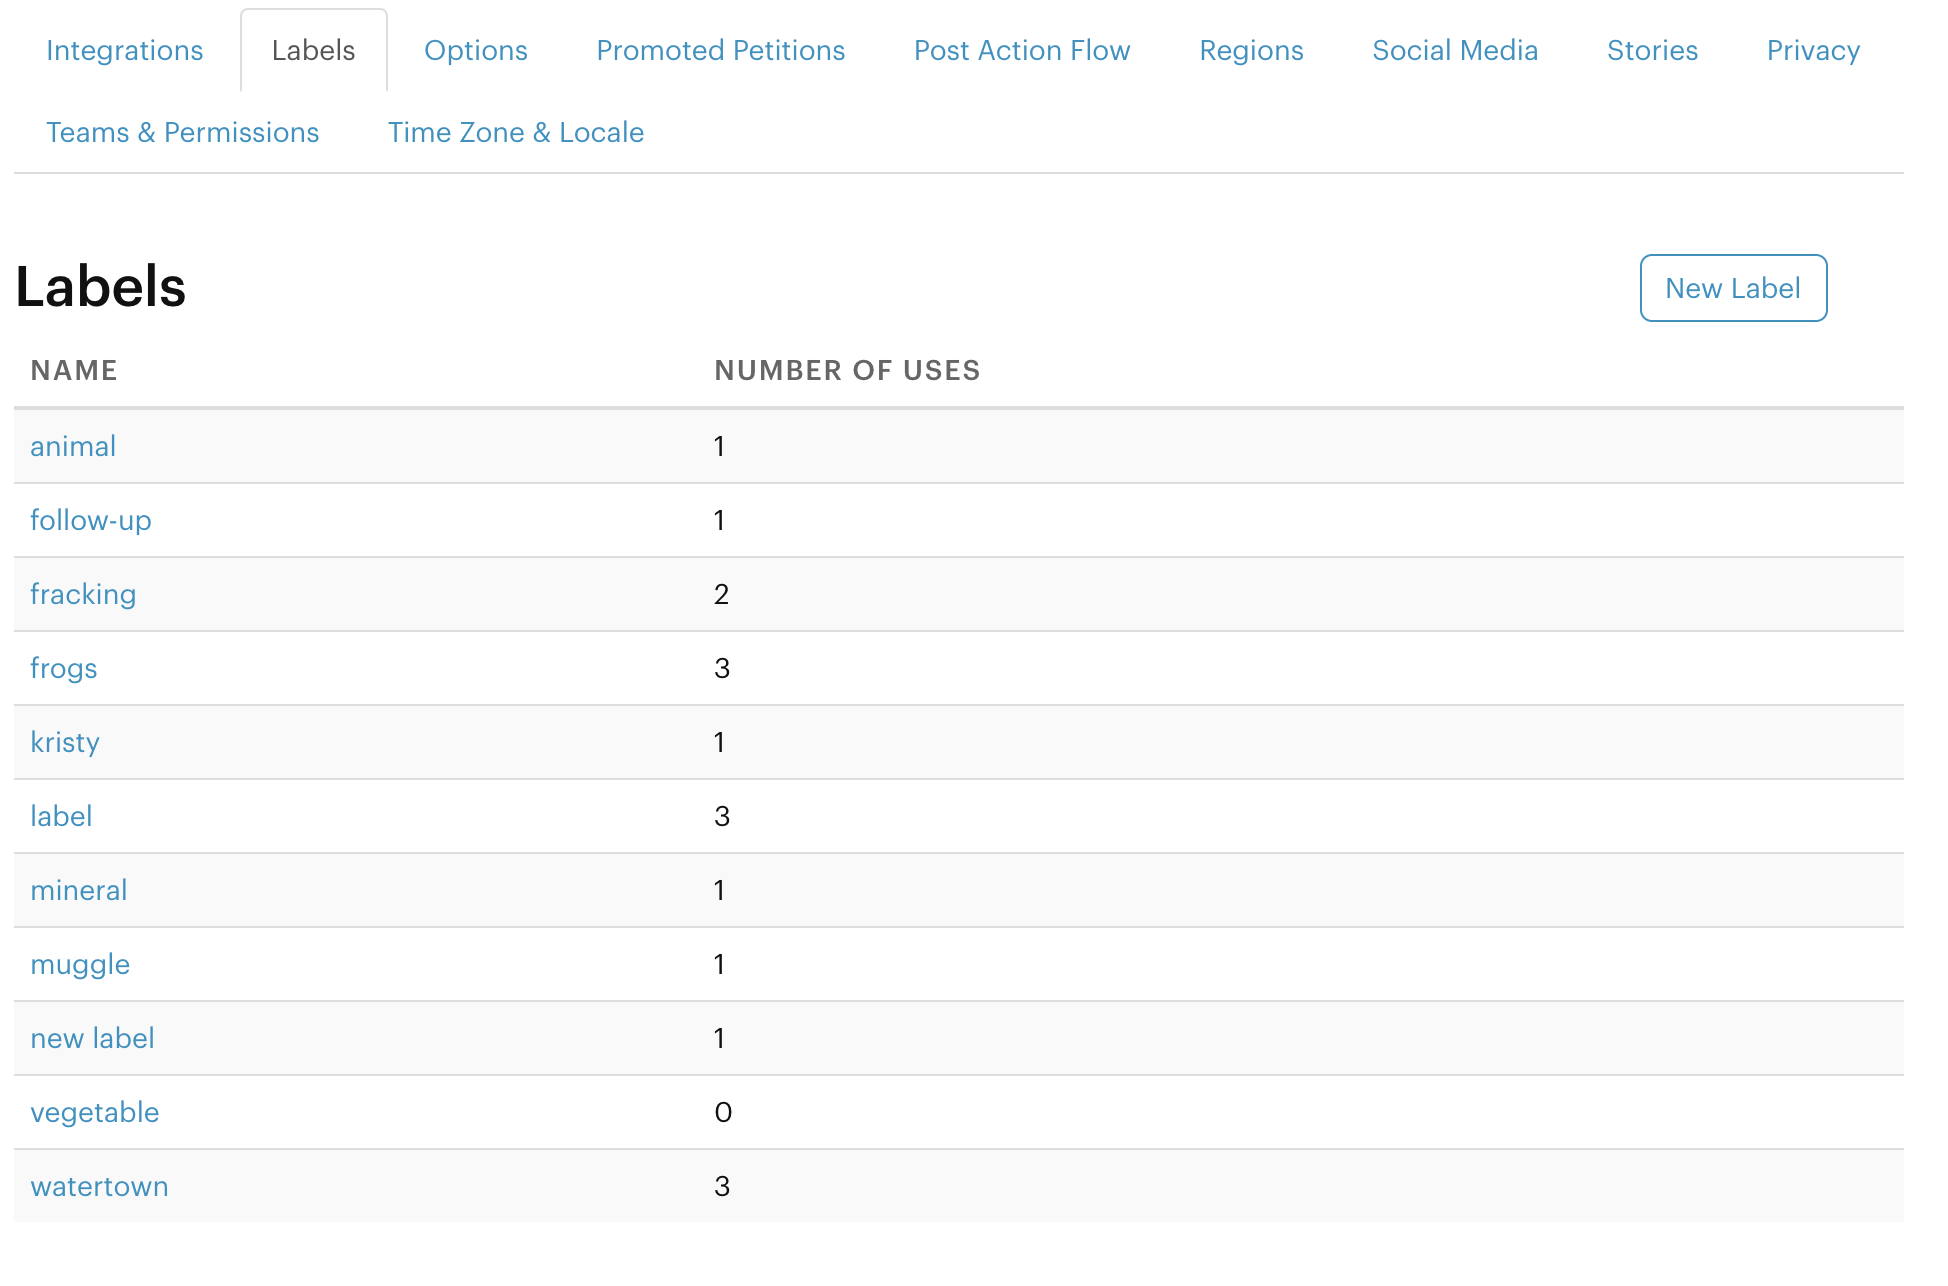1948x1286 pixels.
Task: Open the fracking label
Action: coord(83,594)
